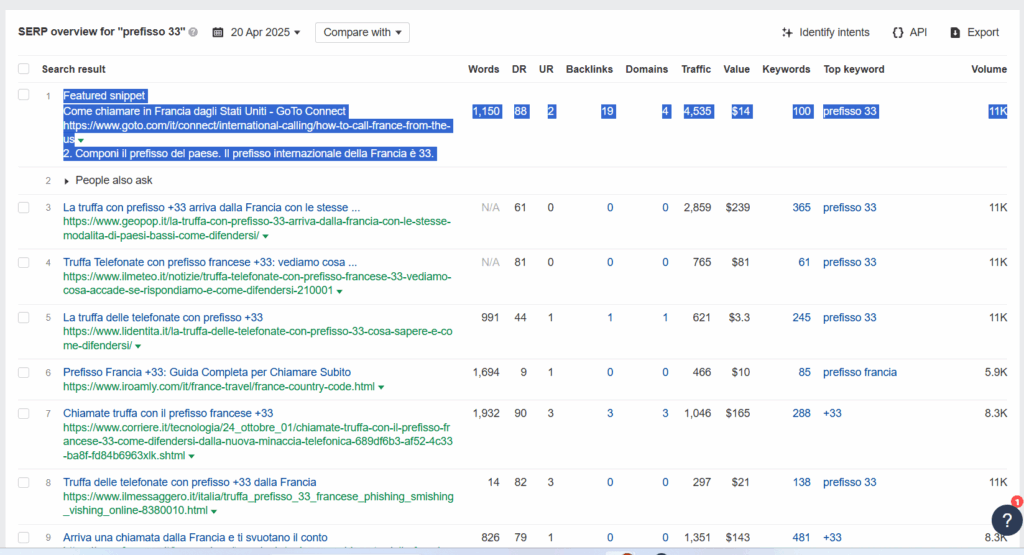Open the 20 Apr 2025 date dropdown
Screen dimensions: 1024x555
(x=265, y=32)
